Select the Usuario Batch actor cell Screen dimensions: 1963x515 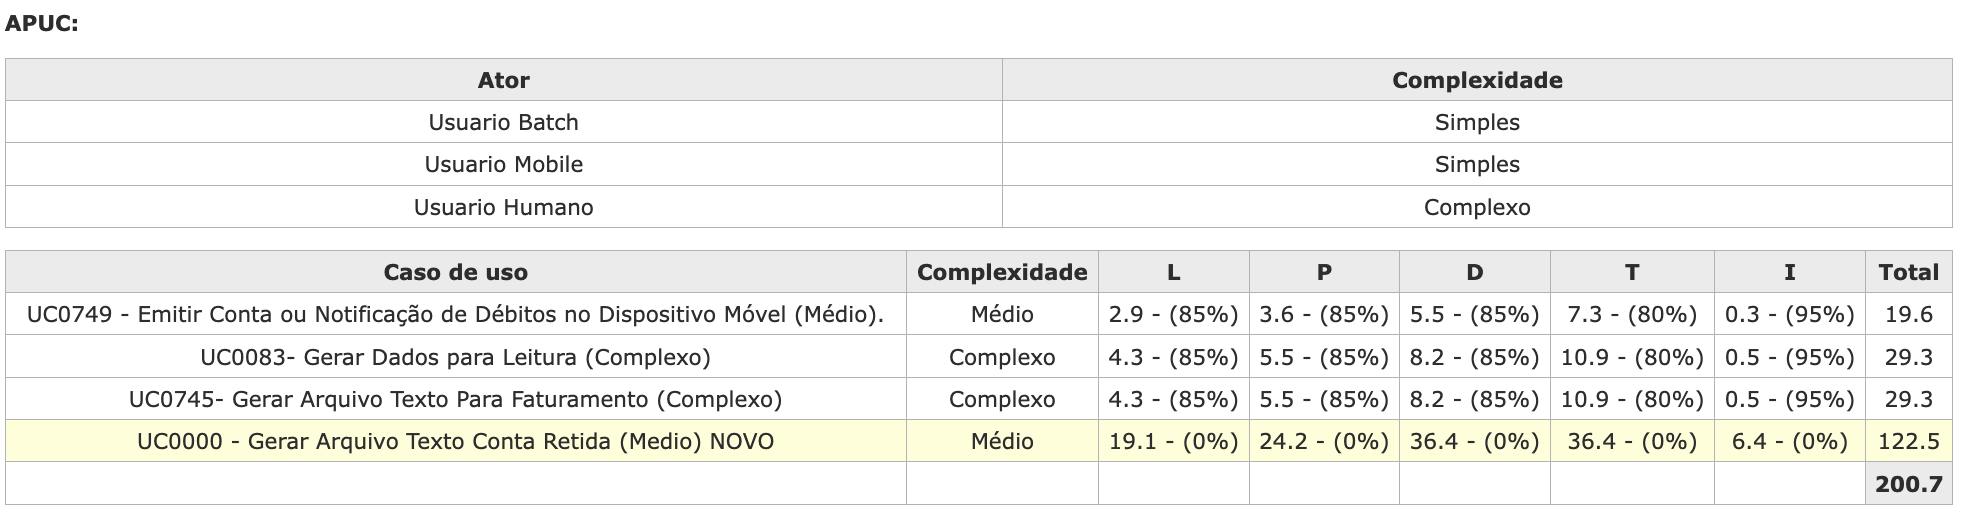tap(503, 122)
